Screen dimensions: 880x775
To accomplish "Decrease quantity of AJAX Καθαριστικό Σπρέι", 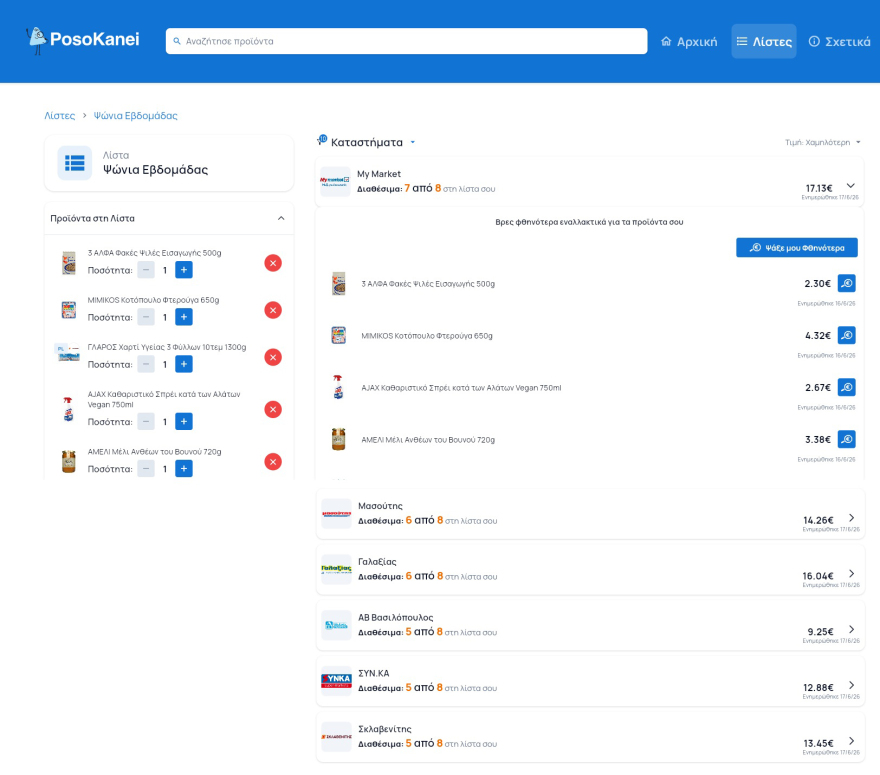I will tap(146, 421).
